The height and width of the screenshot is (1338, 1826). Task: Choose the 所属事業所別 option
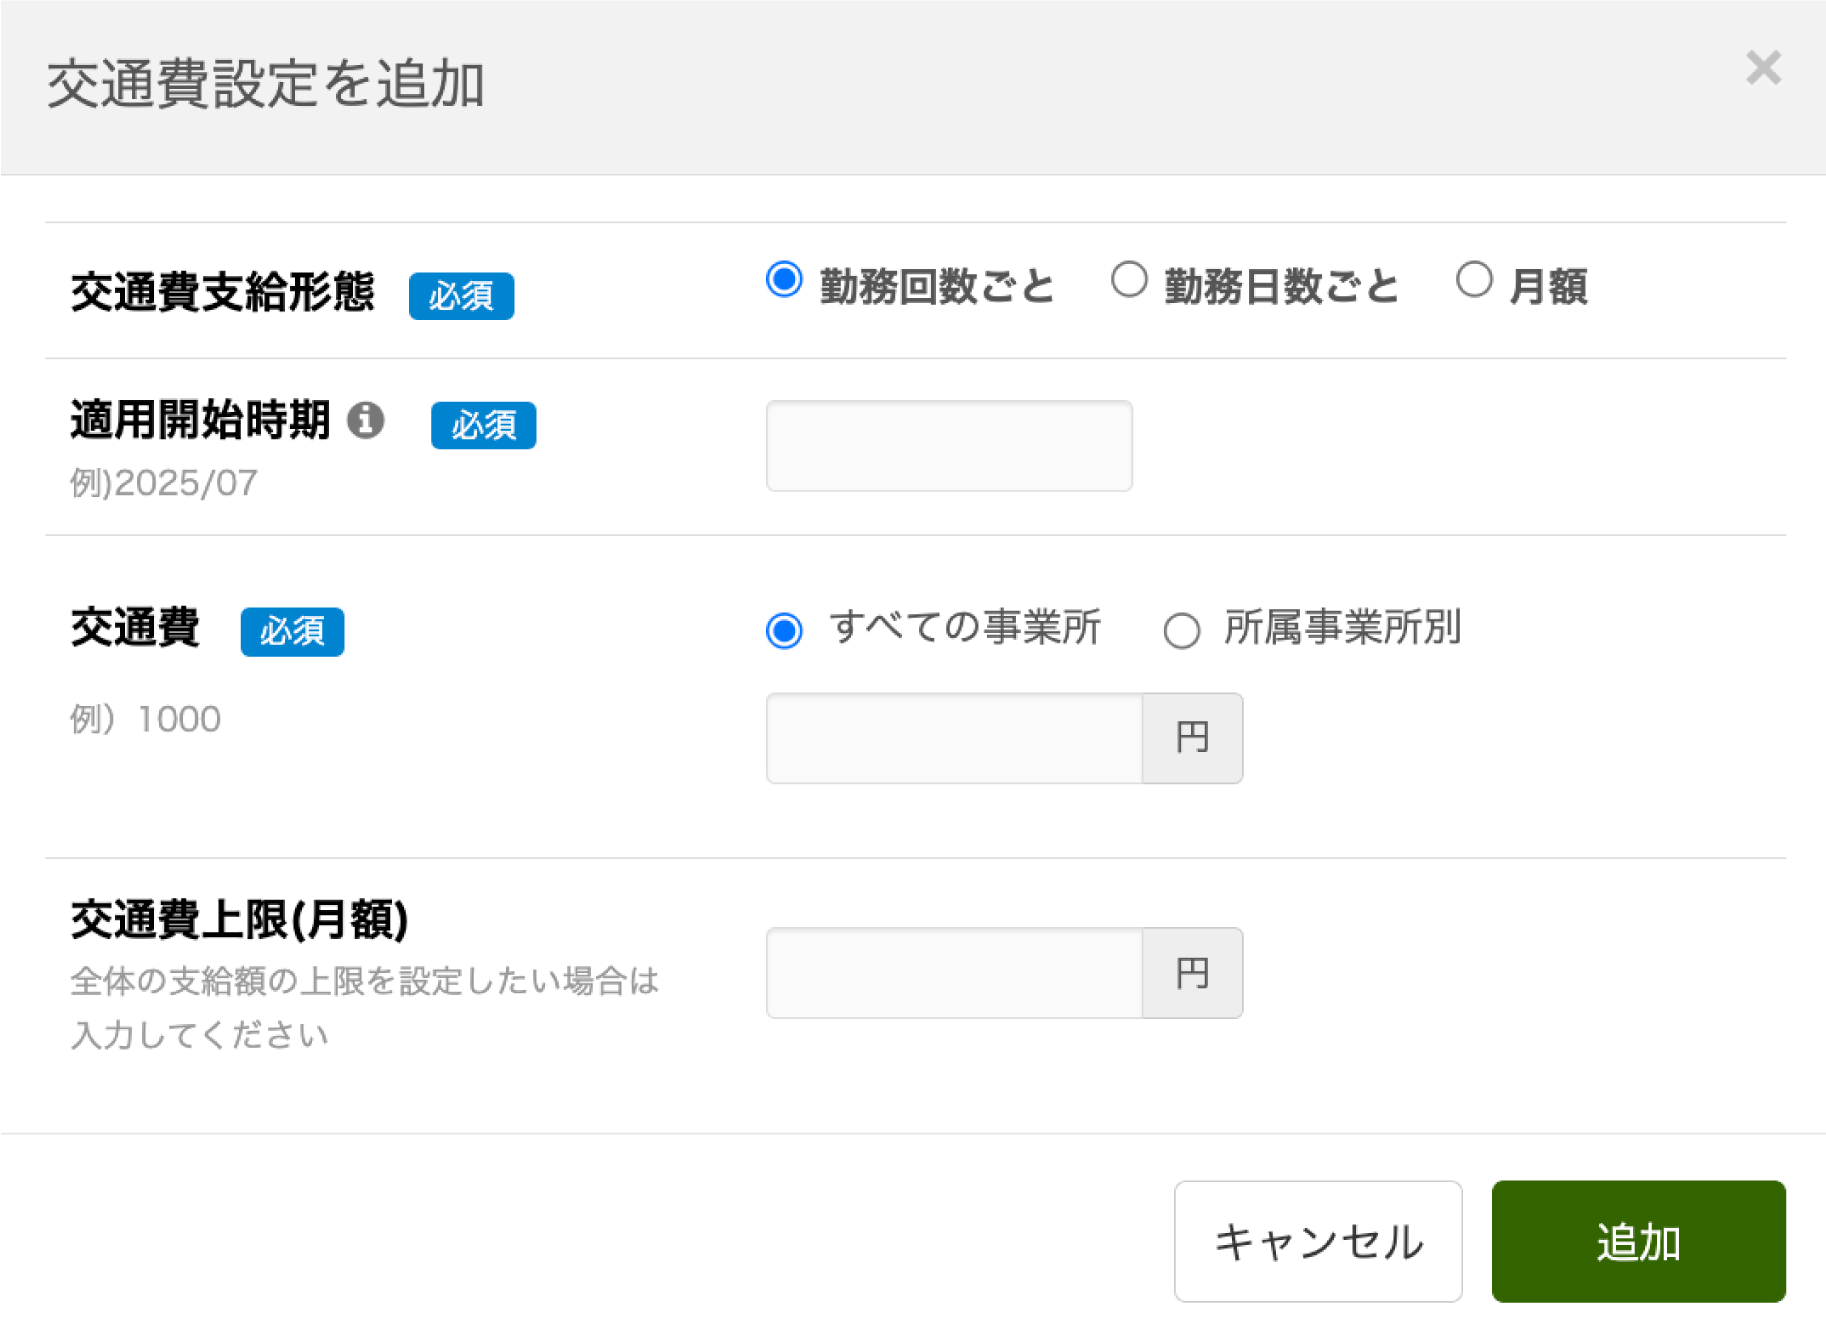point(1182,631)
